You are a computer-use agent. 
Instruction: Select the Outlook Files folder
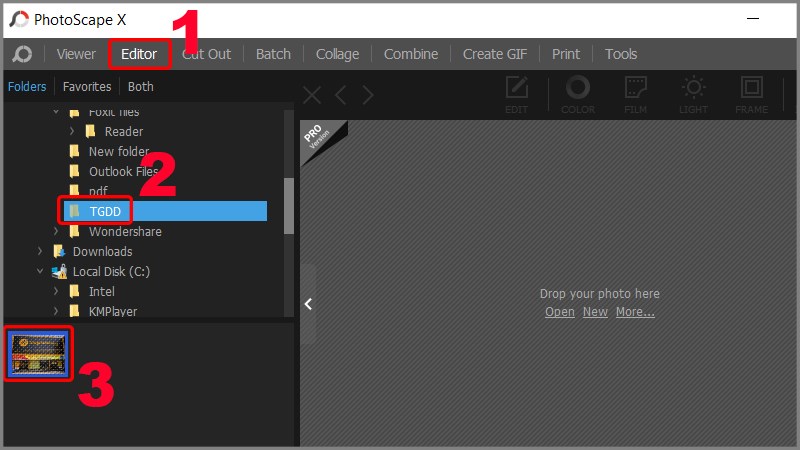124,171
